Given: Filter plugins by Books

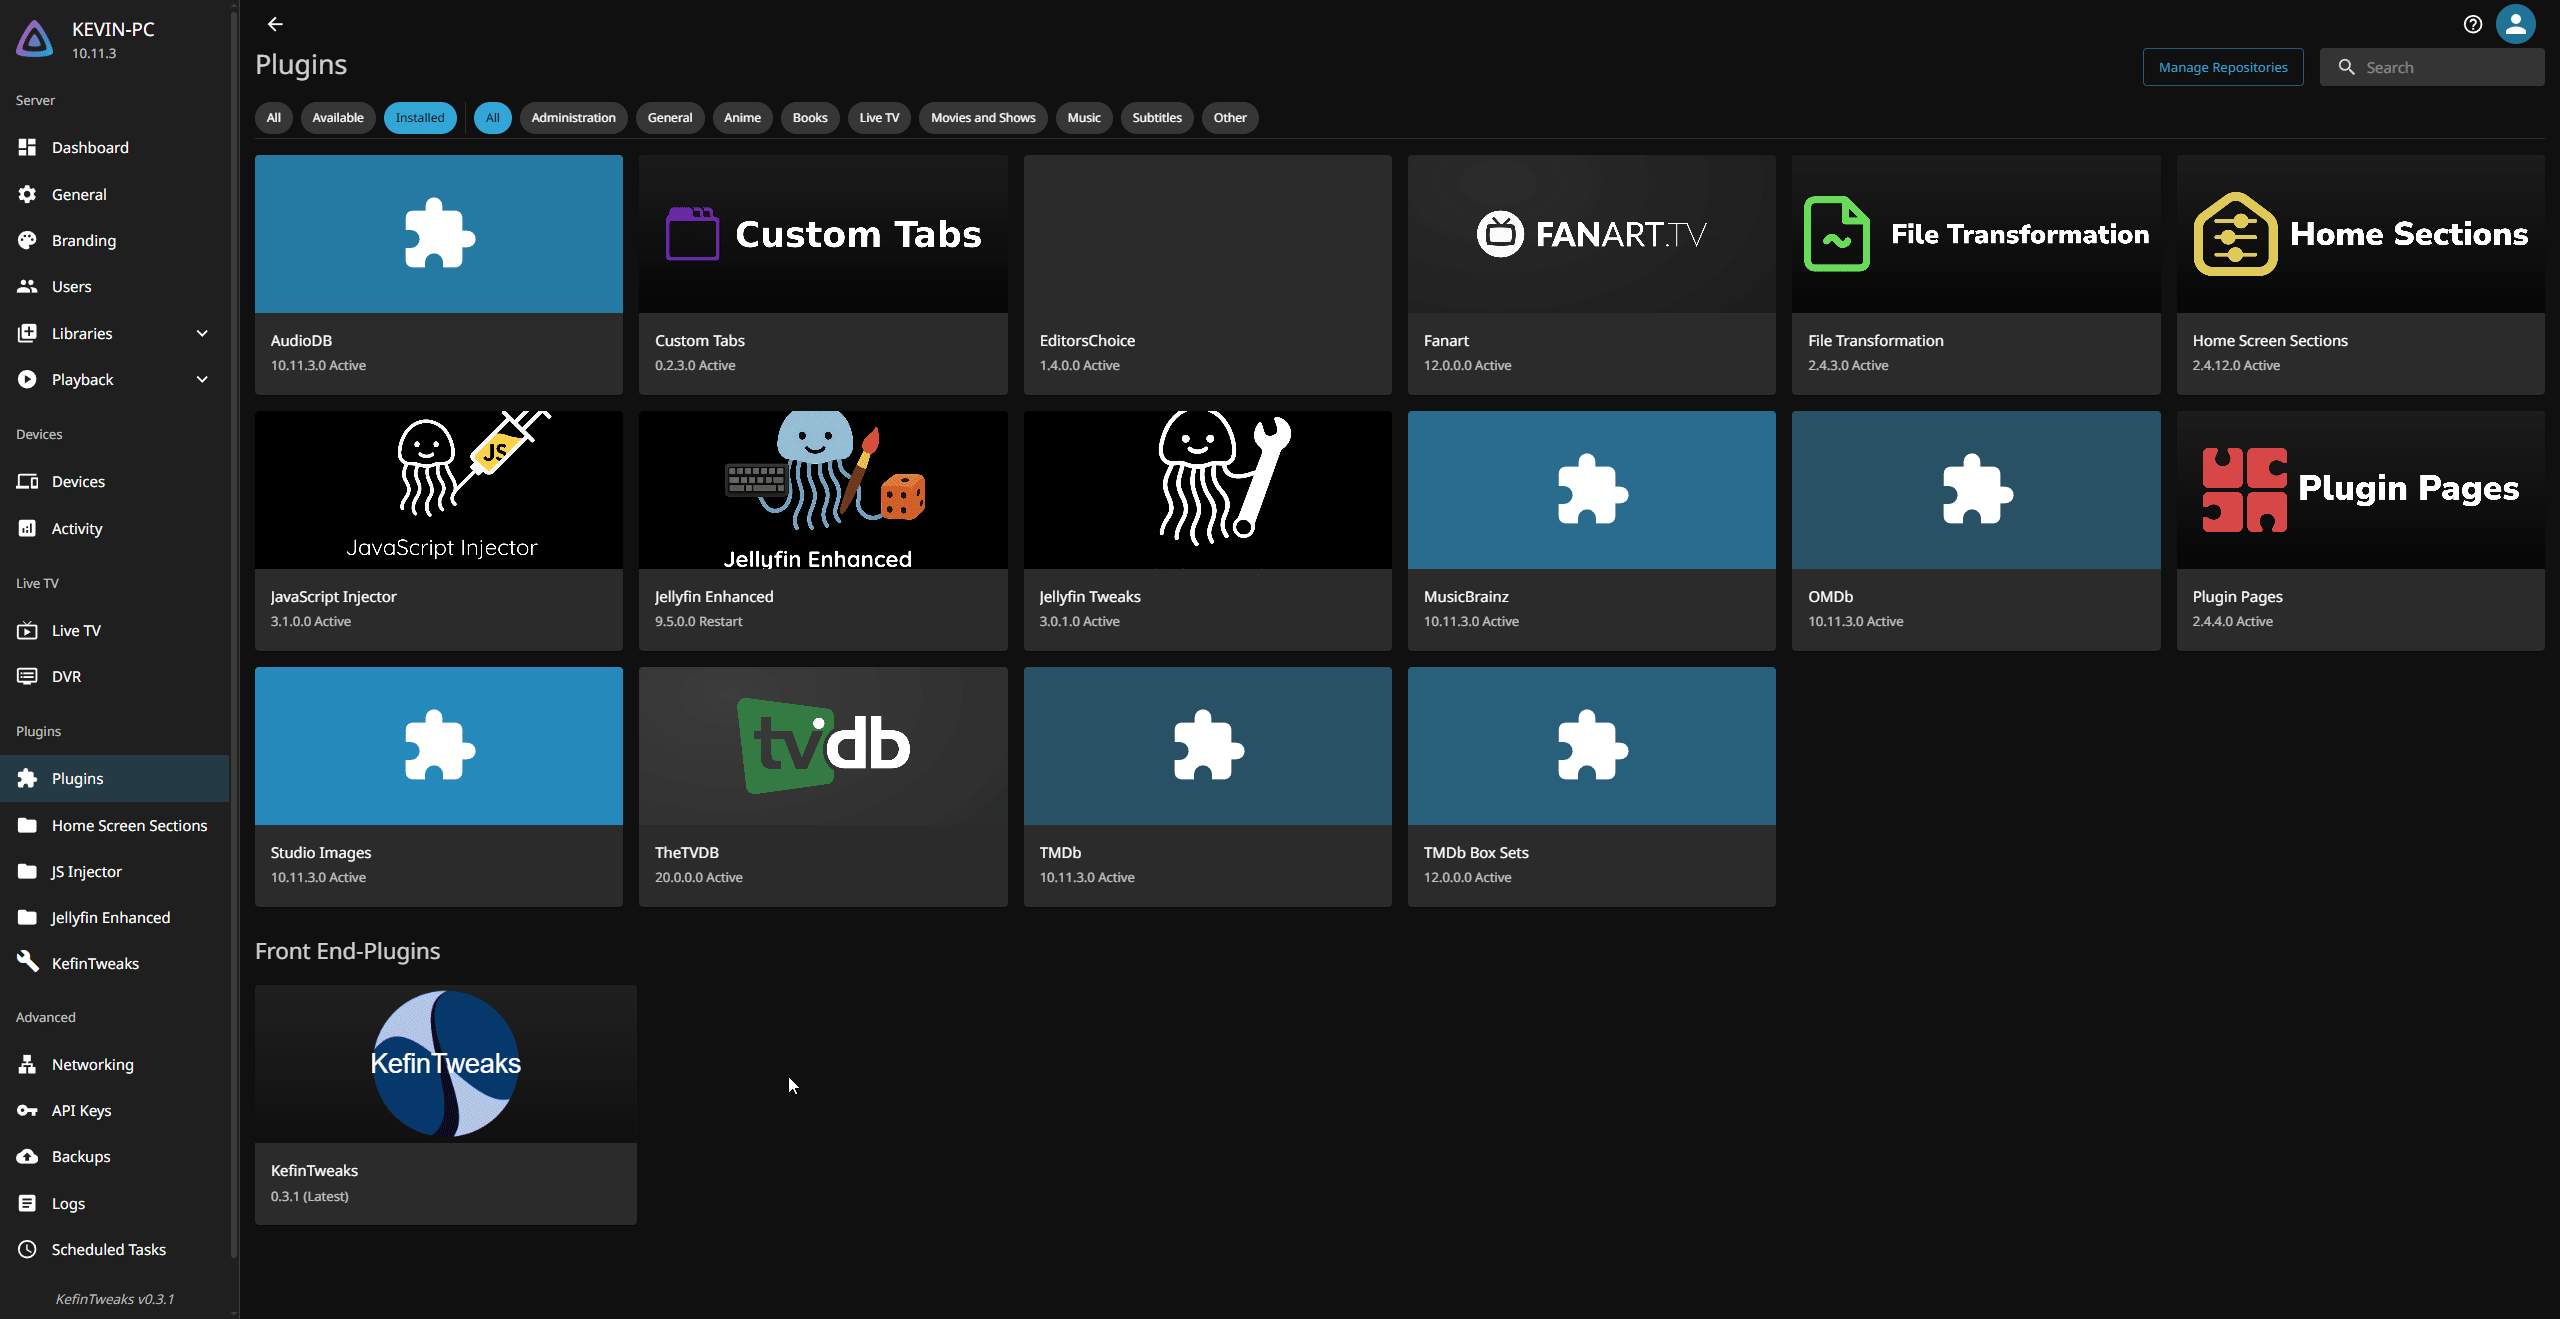Looking at the screenshot, I should (x=810, y=118).
